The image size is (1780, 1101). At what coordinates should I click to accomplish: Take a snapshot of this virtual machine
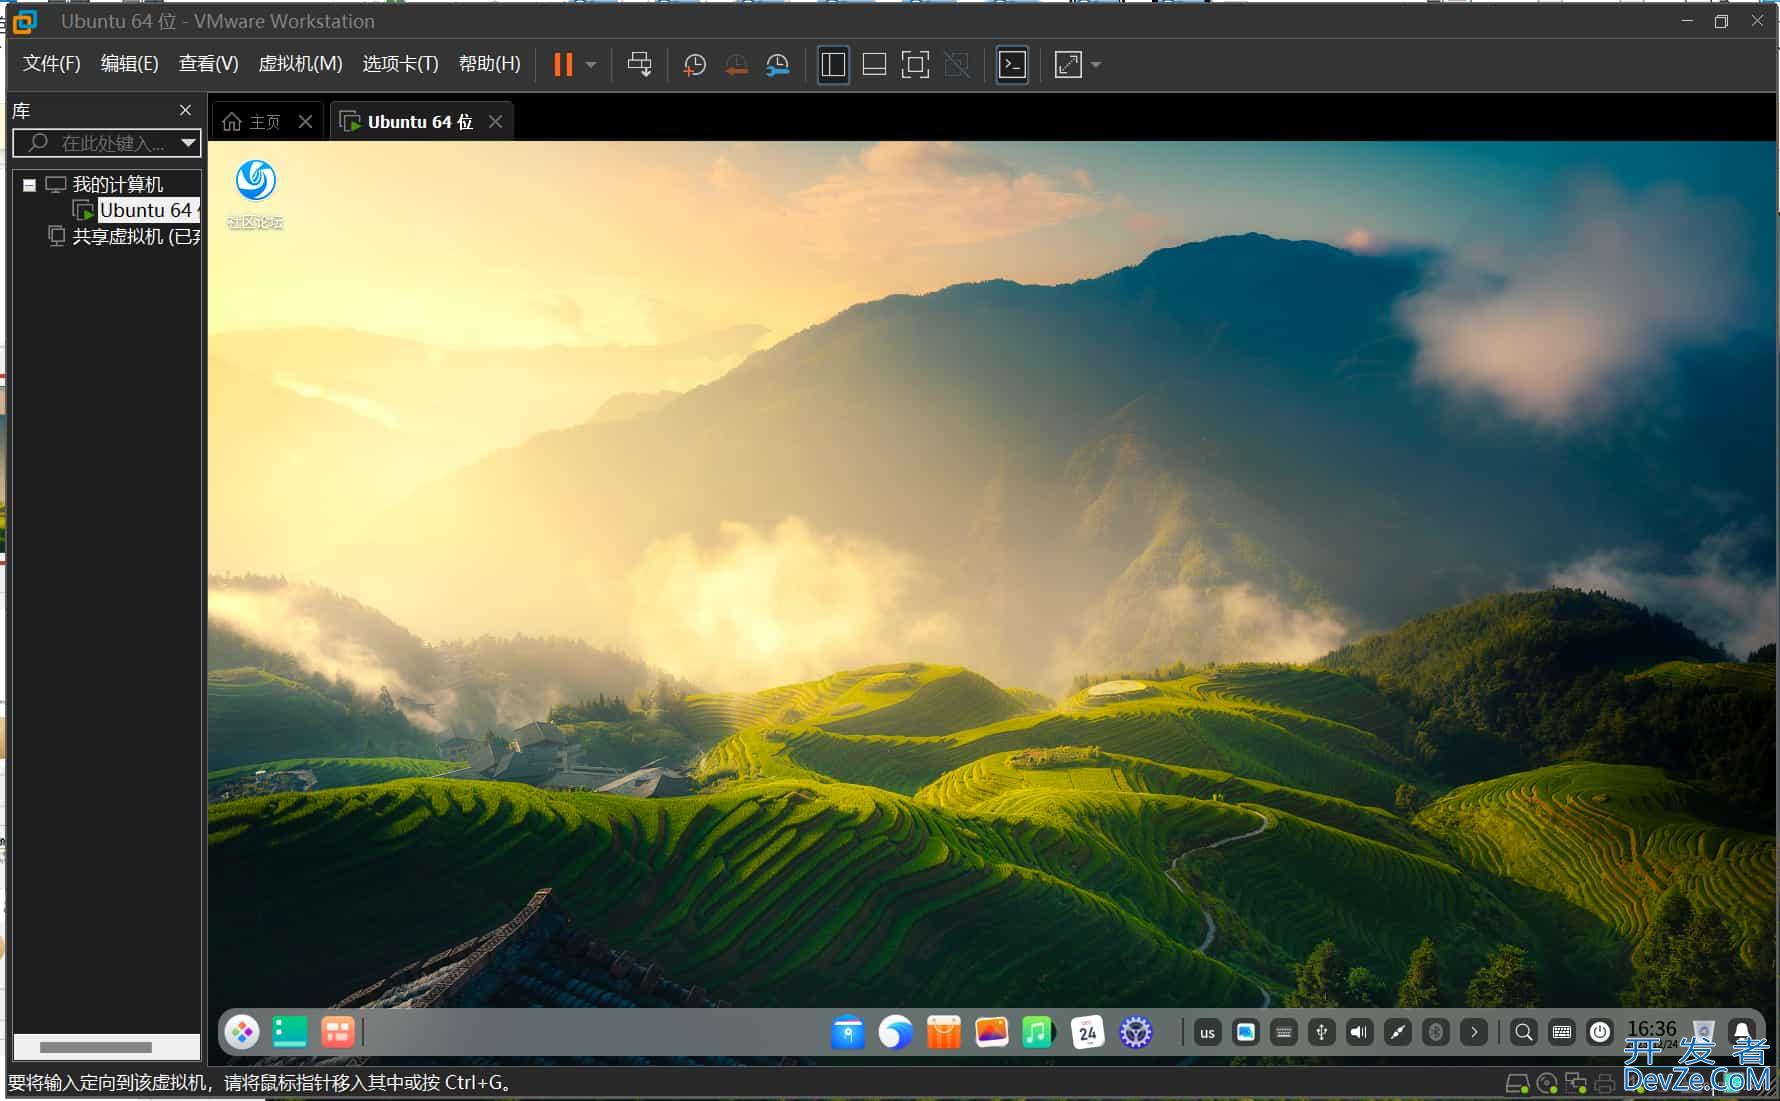[694, 65]
